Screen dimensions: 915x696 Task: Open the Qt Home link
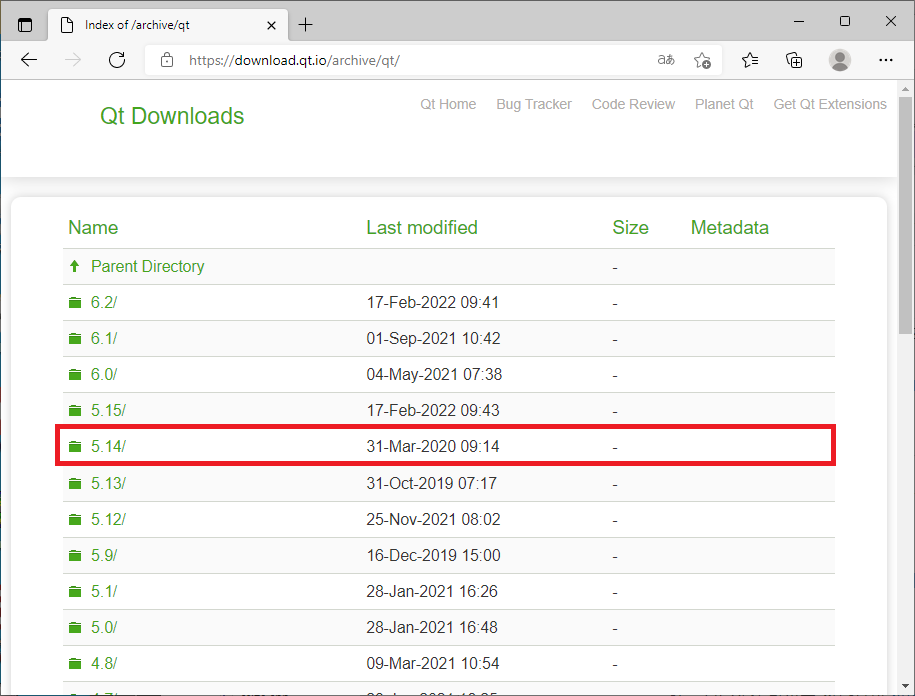click(448, 104)
